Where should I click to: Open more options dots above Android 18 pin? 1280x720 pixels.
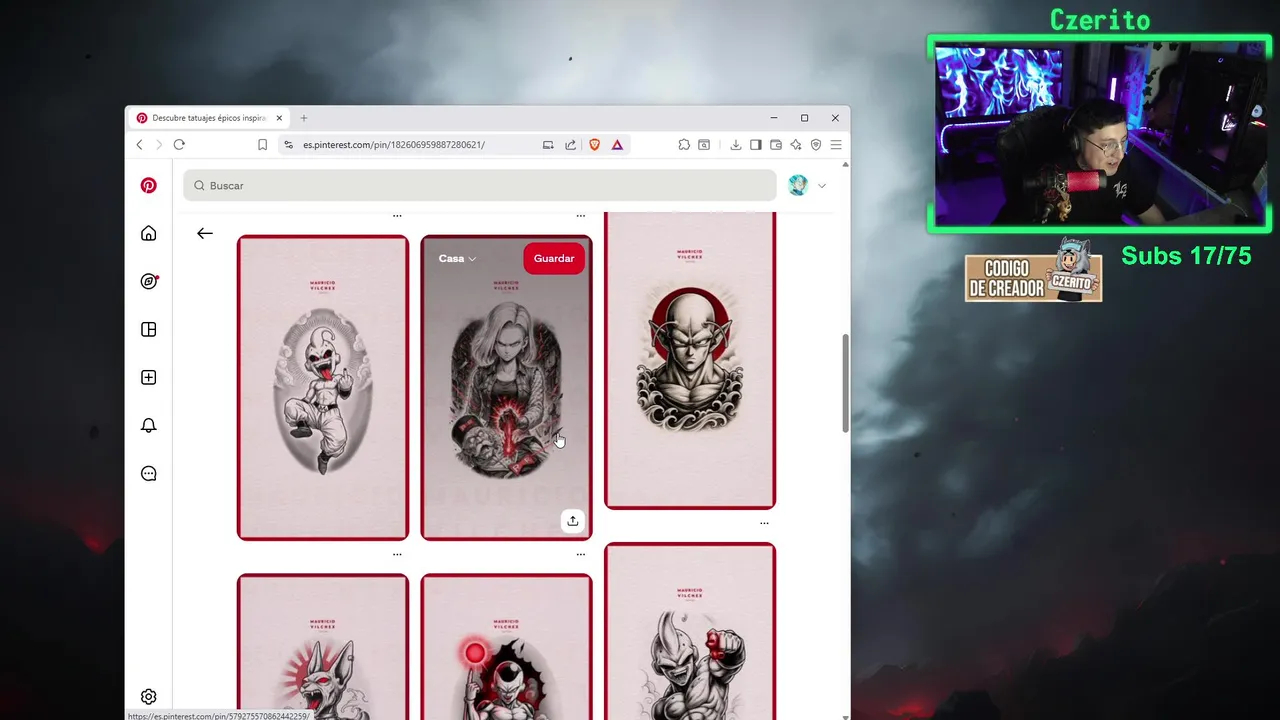[581, 216]
